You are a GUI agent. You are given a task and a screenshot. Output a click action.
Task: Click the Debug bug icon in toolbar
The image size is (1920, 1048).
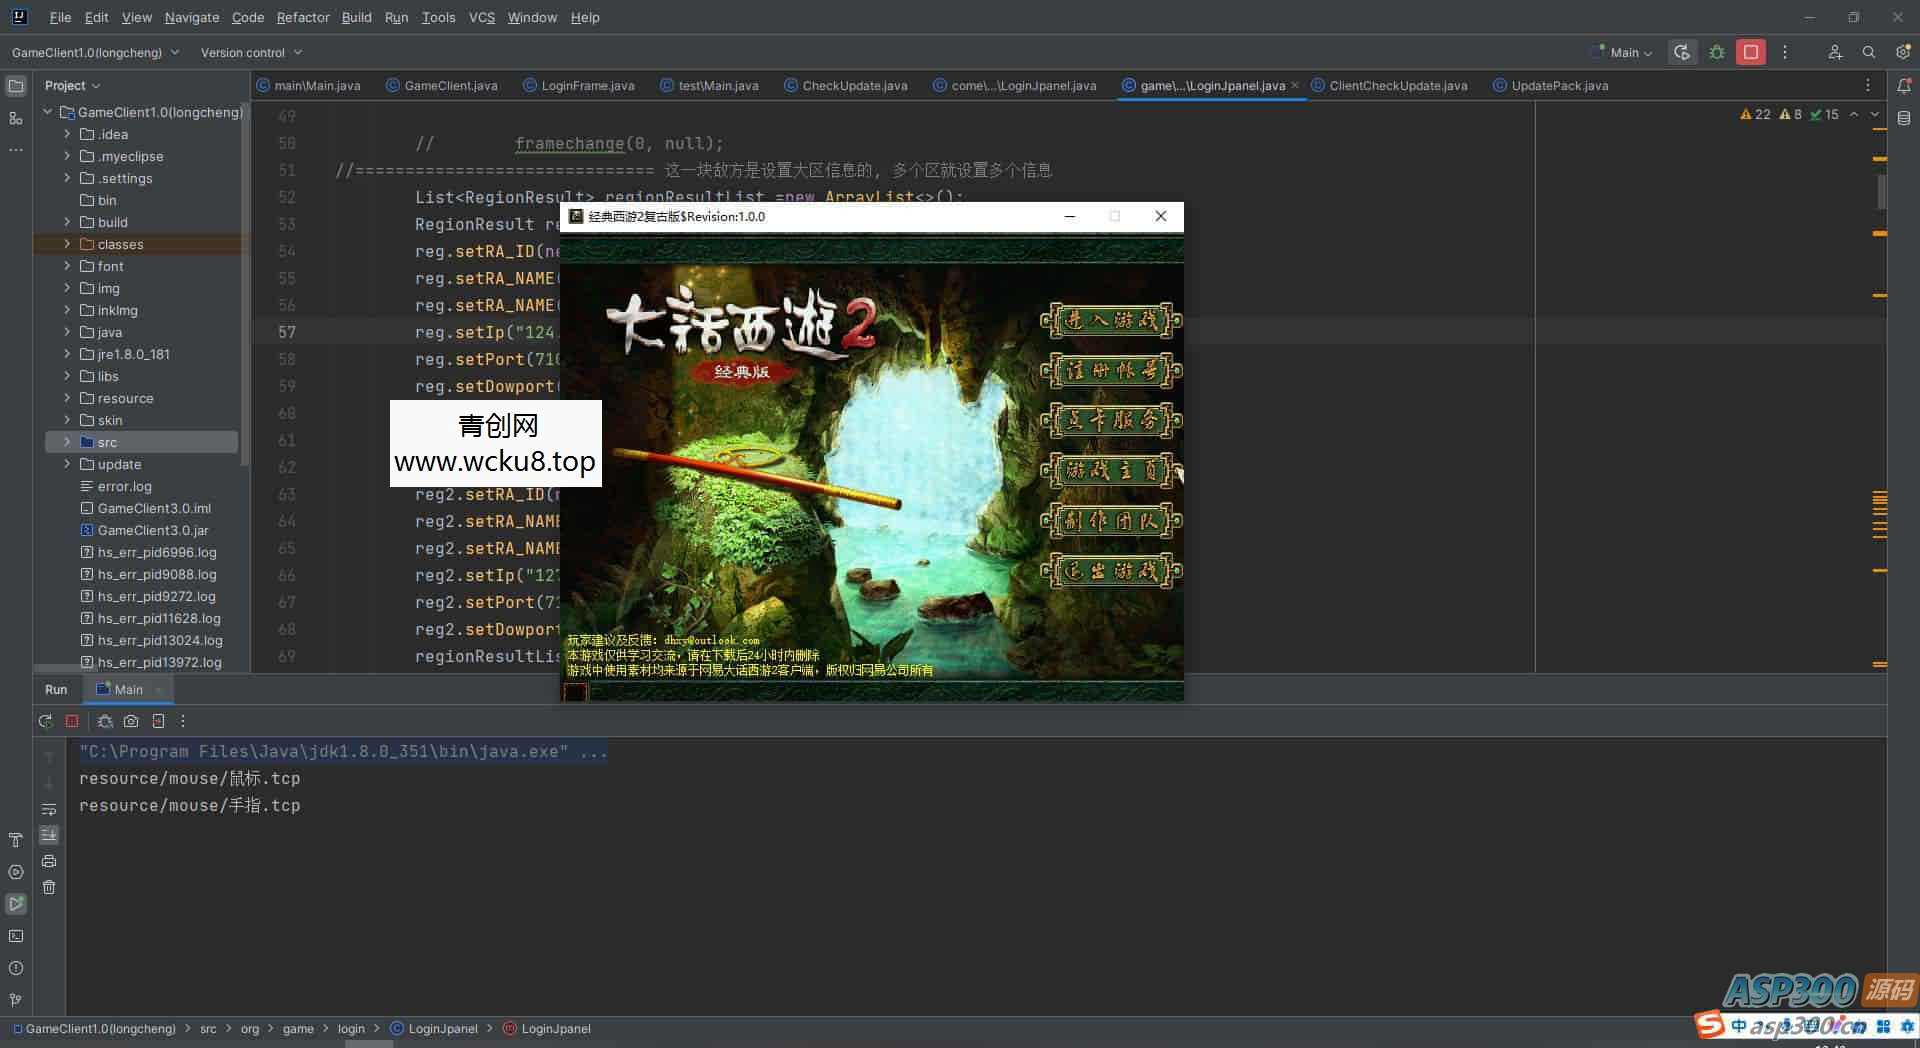click(1717, 52)
